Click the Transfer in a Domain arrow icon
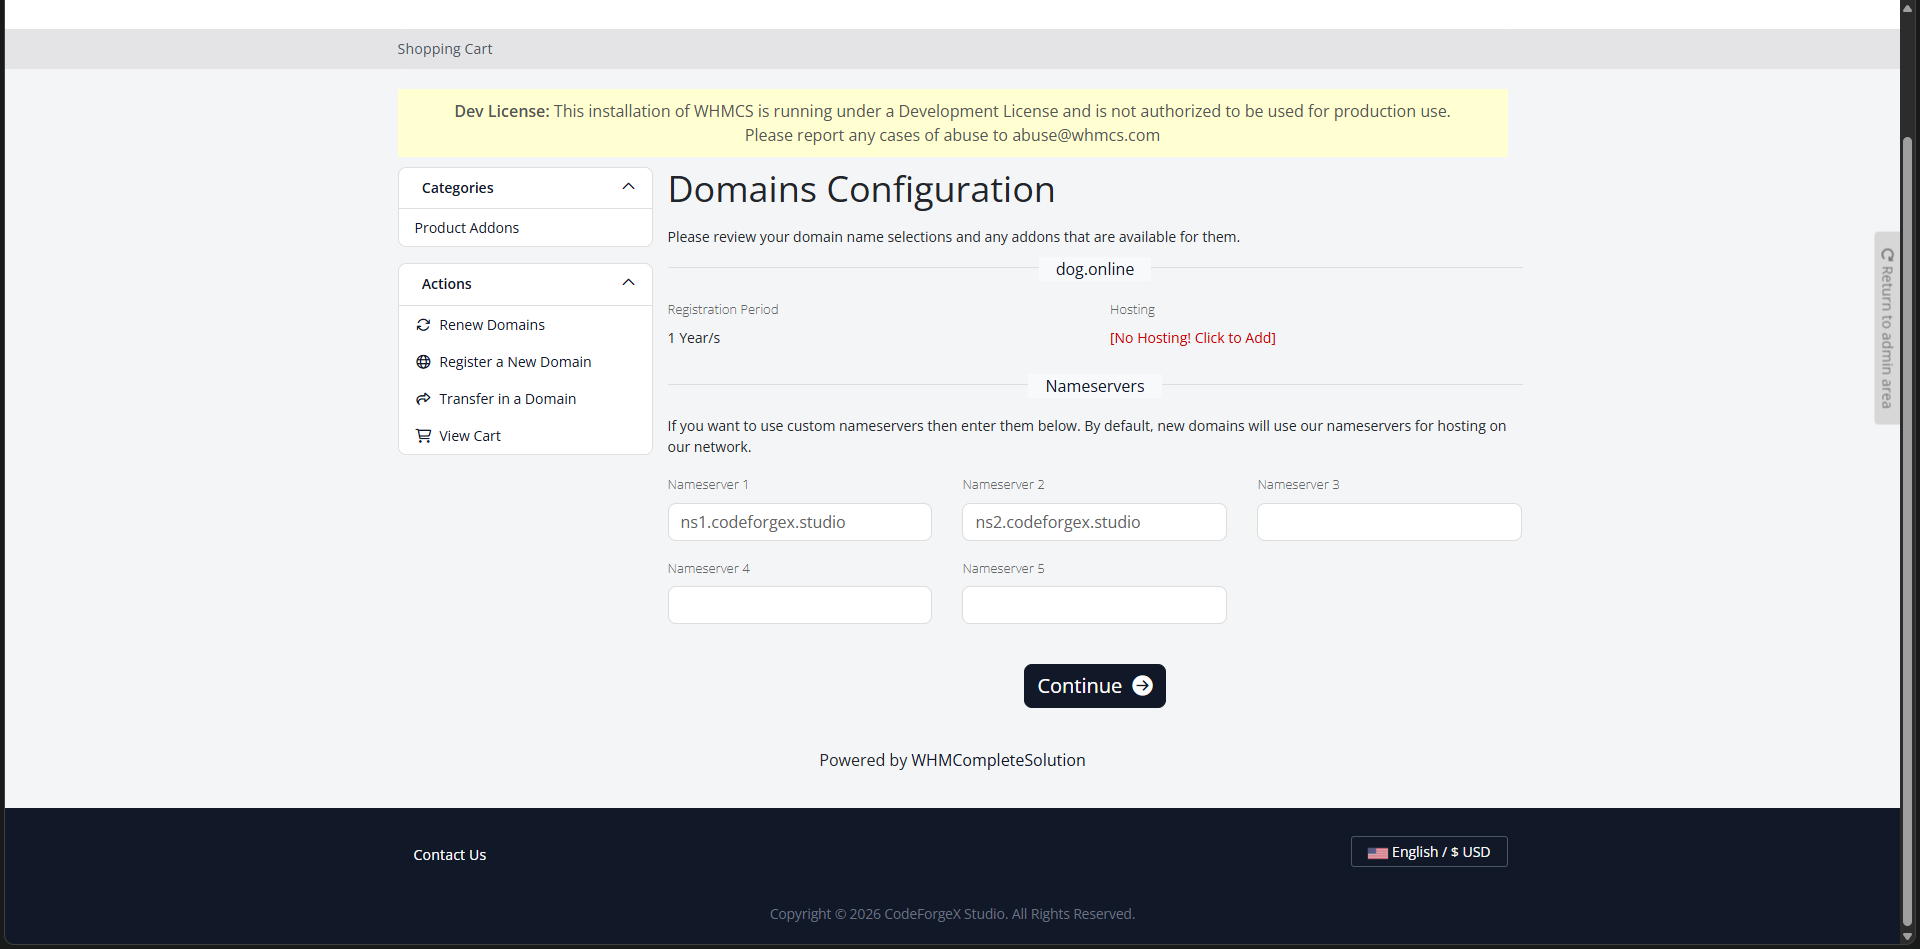Viewport: 1920px width, 949px height. point(423,399)
